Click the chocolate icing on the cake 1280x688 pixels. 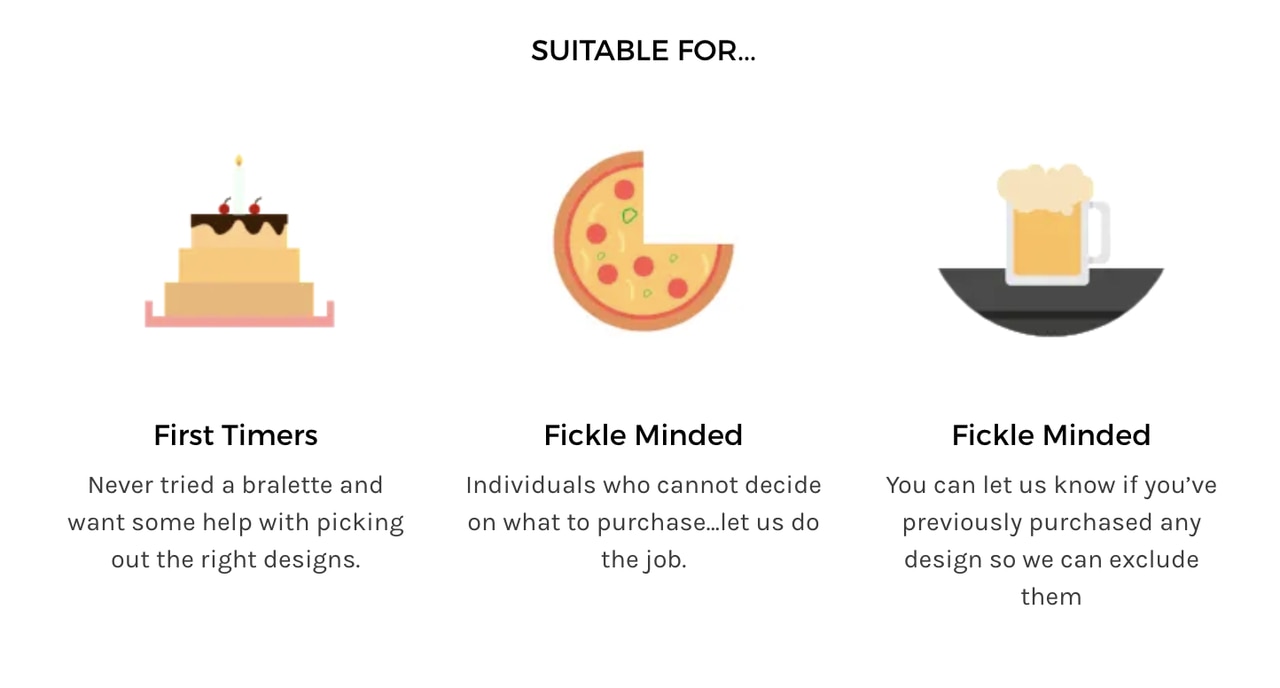click(x=239, y=222)
